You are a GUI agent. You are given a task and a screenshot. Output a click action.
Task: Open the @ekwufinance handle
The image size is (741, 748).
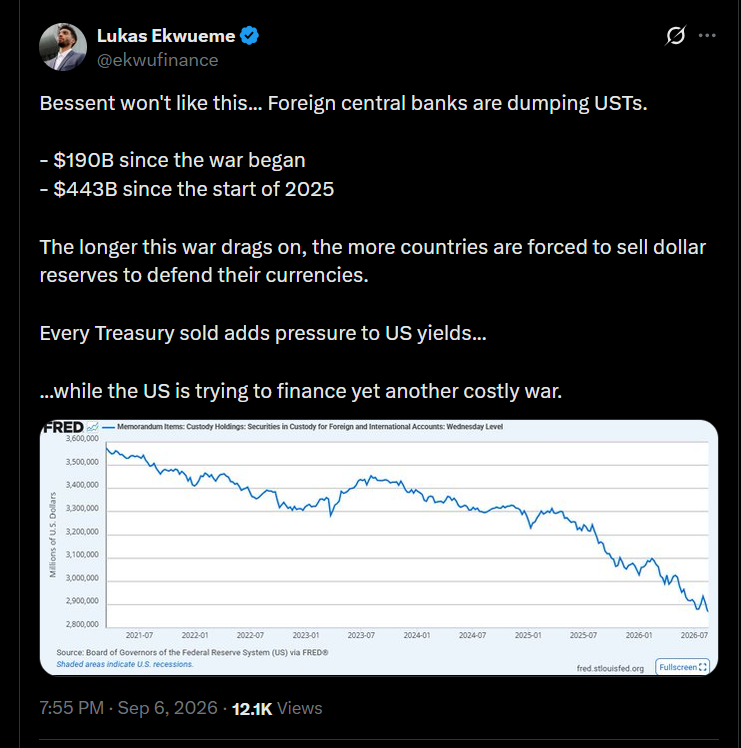click(x=157, y=60)
